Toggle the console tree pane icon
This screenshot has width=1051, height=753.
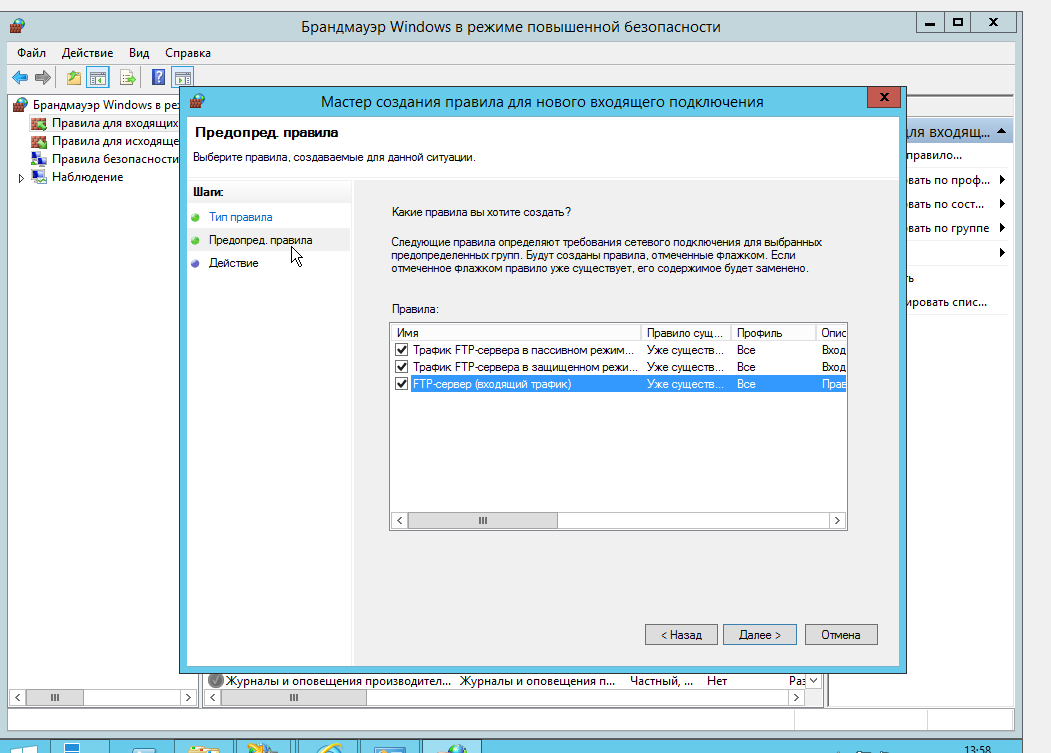point(98,78)
